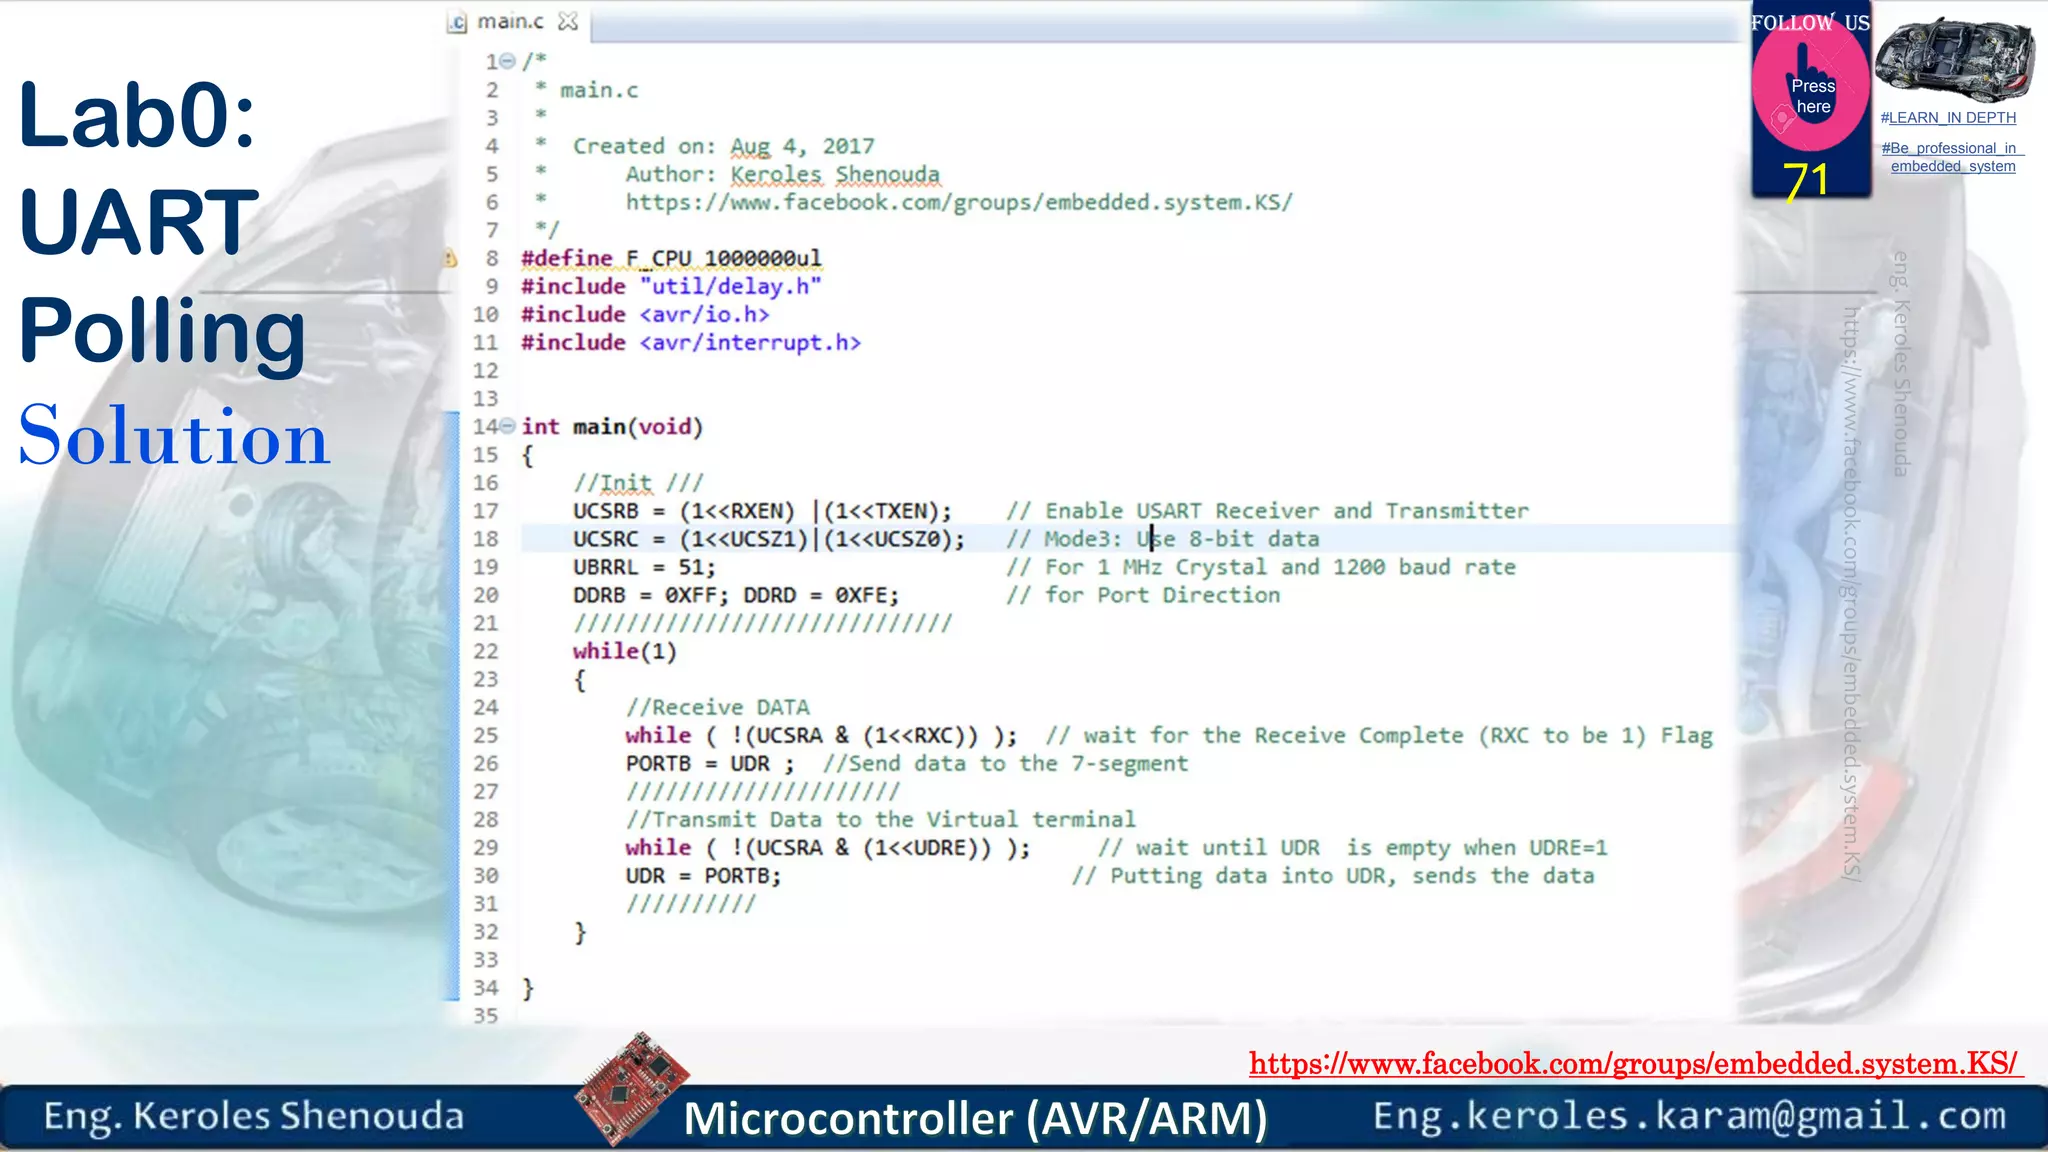This screenshot has height=1152, width=2048.
Task: Click the Eng.keroles.karam@gmail.com email text
Action: point(1689,1115)
